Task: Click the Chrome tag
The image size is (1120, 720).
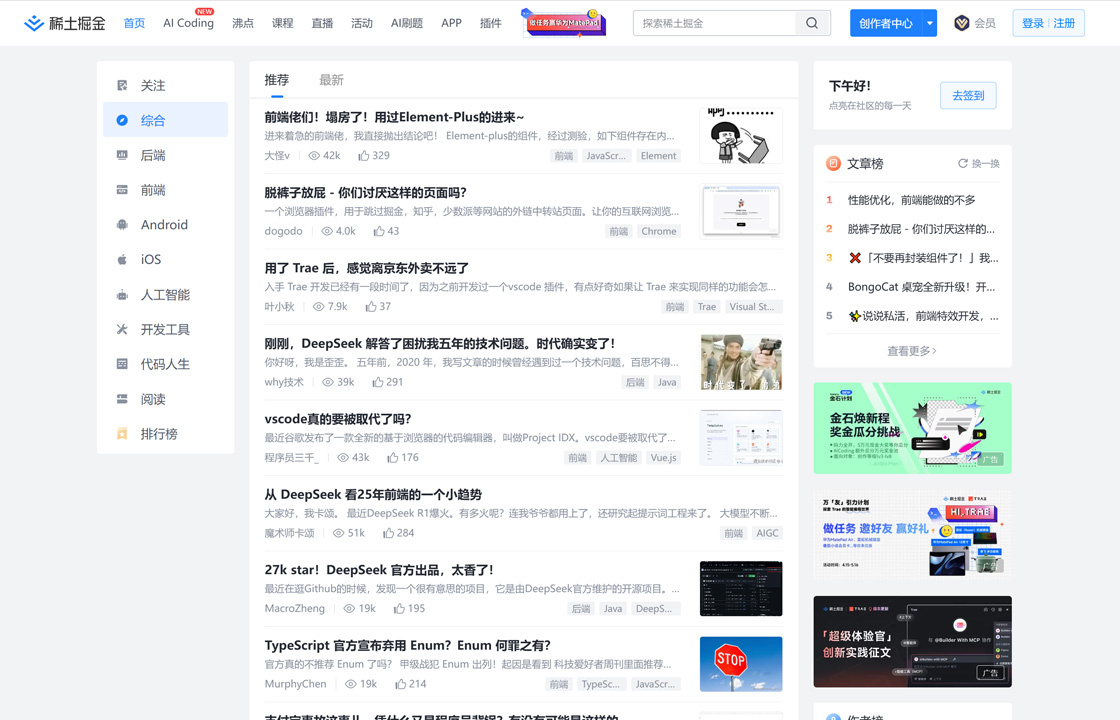Action: click(659, 231)
